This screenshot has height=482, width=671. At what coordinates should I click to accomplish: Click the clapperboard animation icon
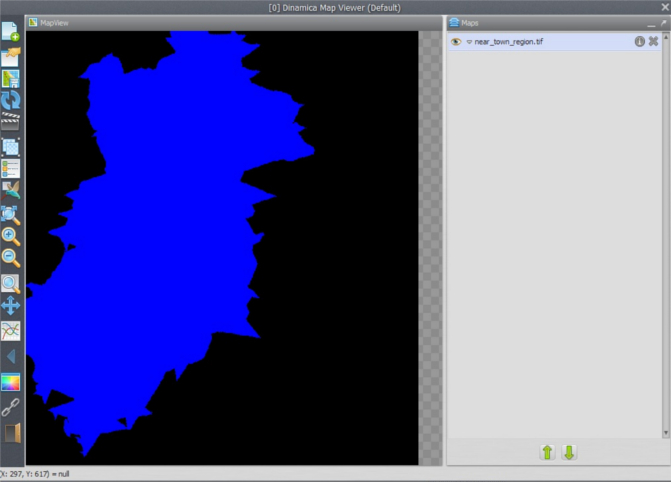(11, 123)
